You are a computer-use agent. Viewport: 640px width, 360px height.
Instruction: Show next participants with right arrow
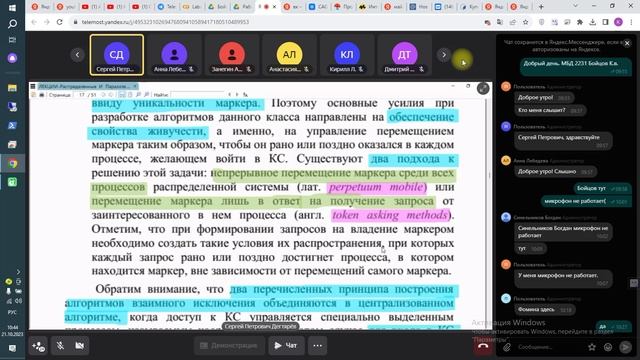tap(444, 55)
